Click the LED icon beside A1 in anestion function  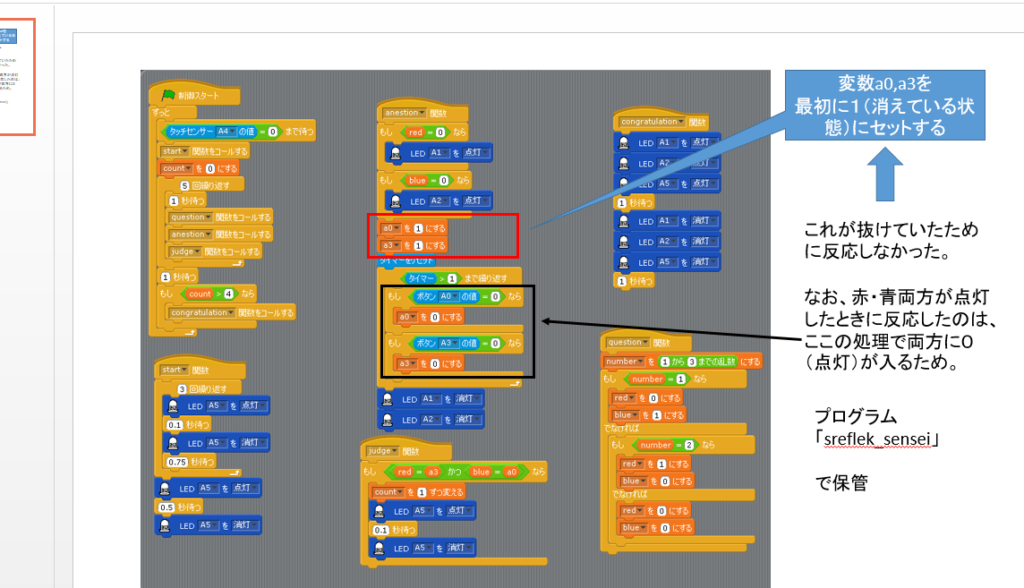395,153
